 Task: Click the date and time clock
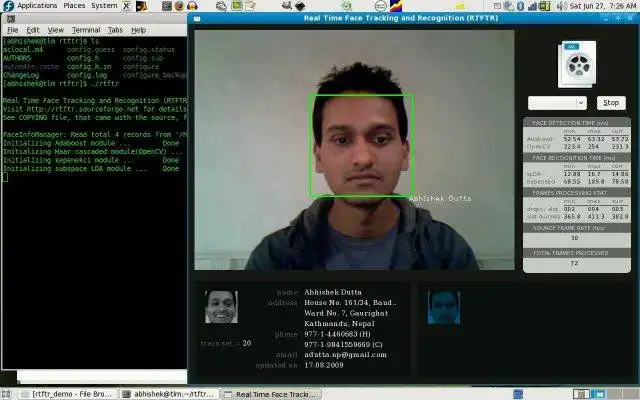tap(603, 6)
